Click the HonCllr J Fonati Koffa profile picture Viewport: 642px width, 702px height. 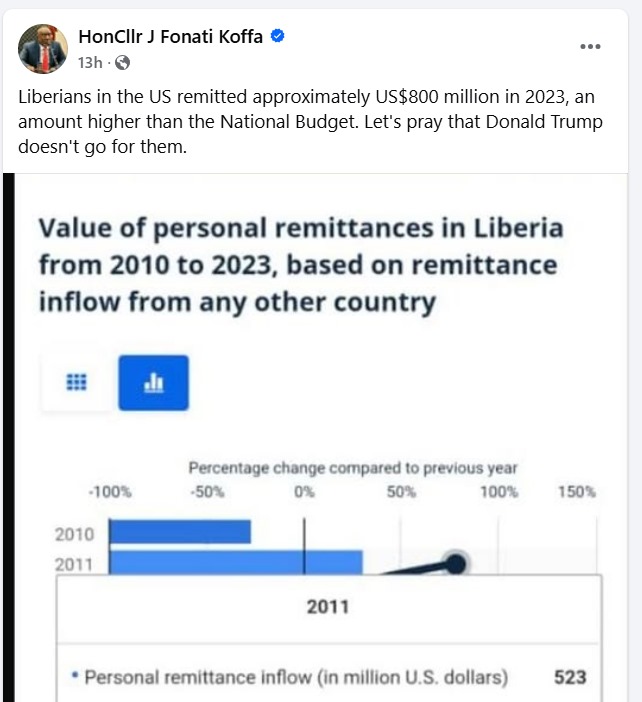(43, 49)
